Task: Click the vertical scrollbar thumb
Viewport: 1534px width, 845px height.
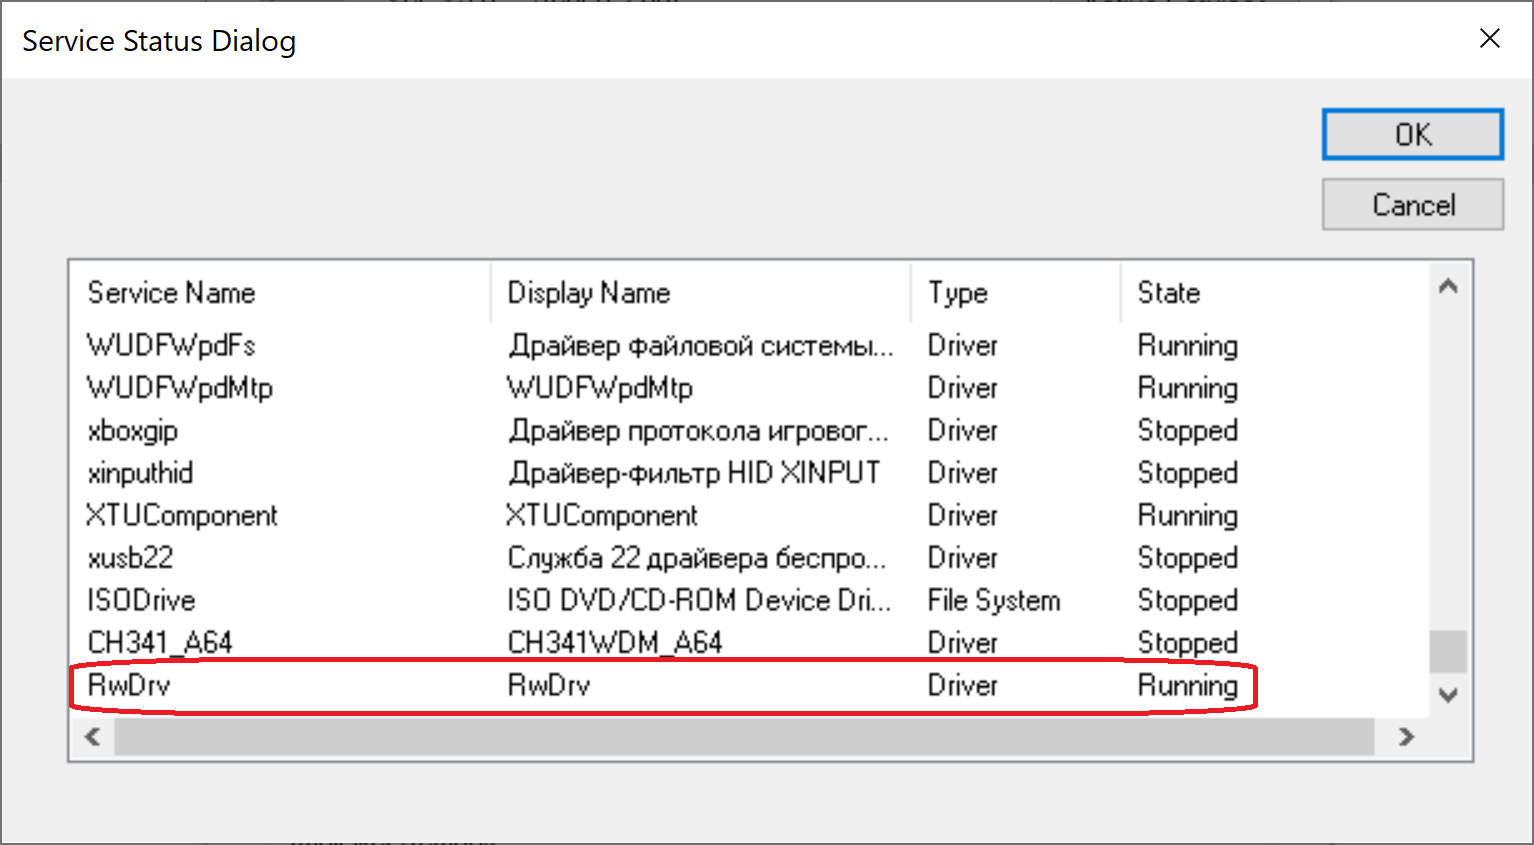Action: [1447, 651]
